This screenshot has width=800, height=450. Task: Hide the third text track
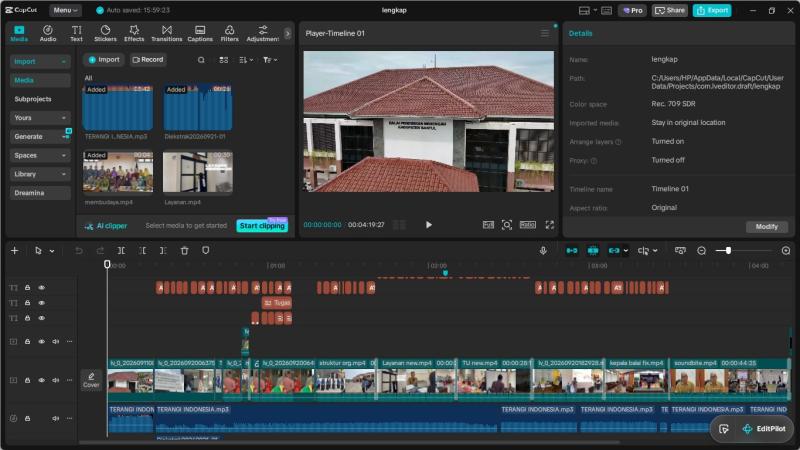tap(42, 318)
